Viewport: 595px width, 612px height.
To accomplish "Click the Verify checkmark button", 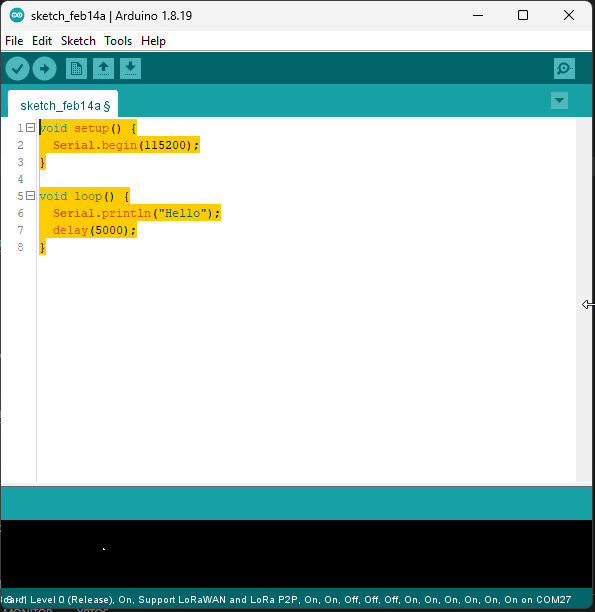I will coord(17,69).
